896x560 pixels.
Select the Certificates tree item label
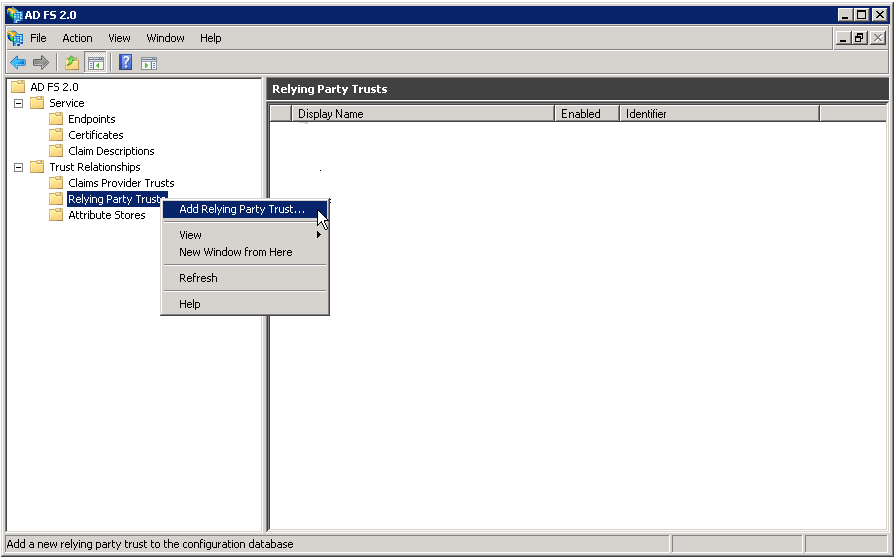(95, 135)
